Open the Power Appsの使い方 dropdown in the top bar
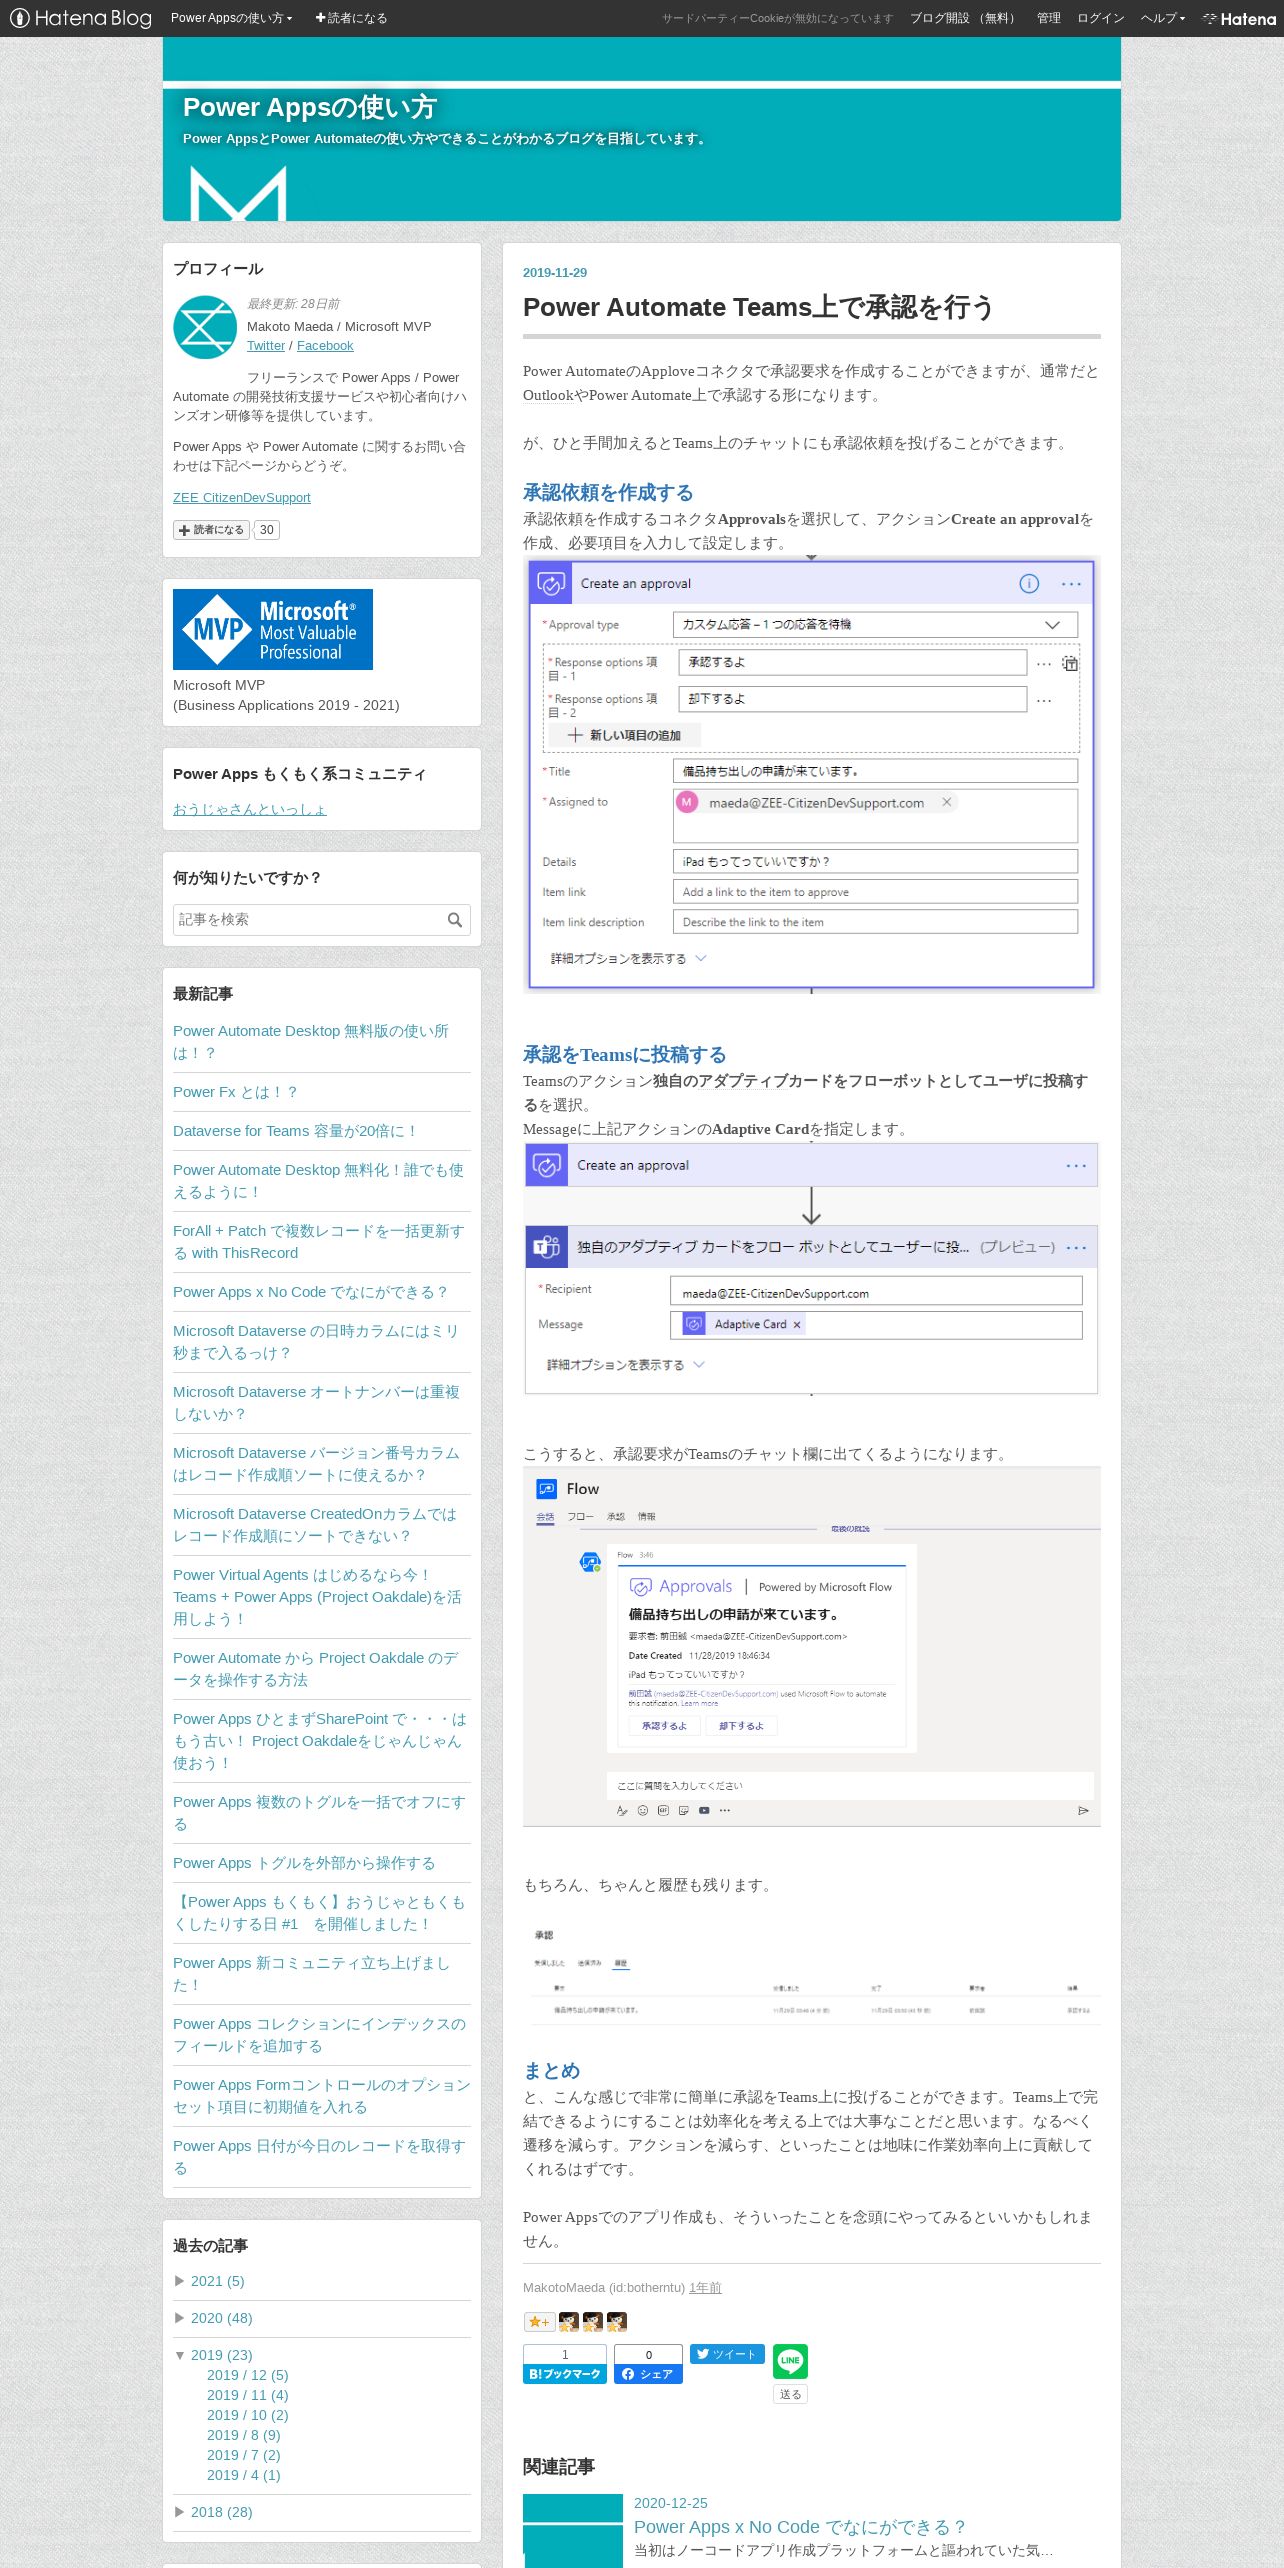This screenshot has height=2568, width=1284. (x=231, y=18)
